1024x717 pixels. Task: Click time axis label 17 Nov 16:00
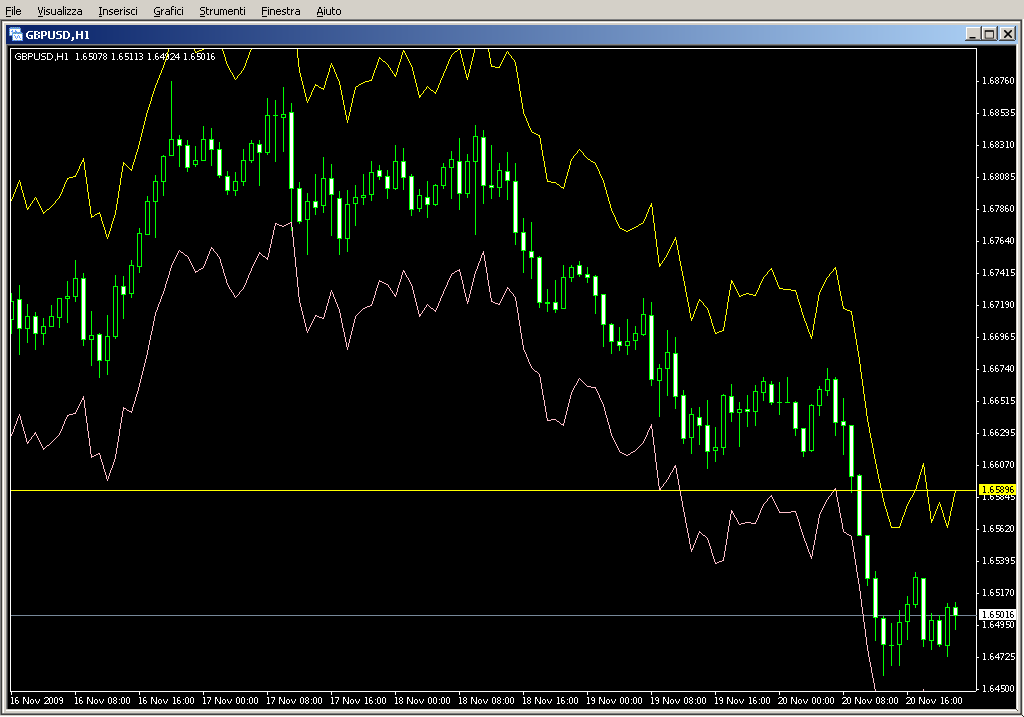pos(358,701)
